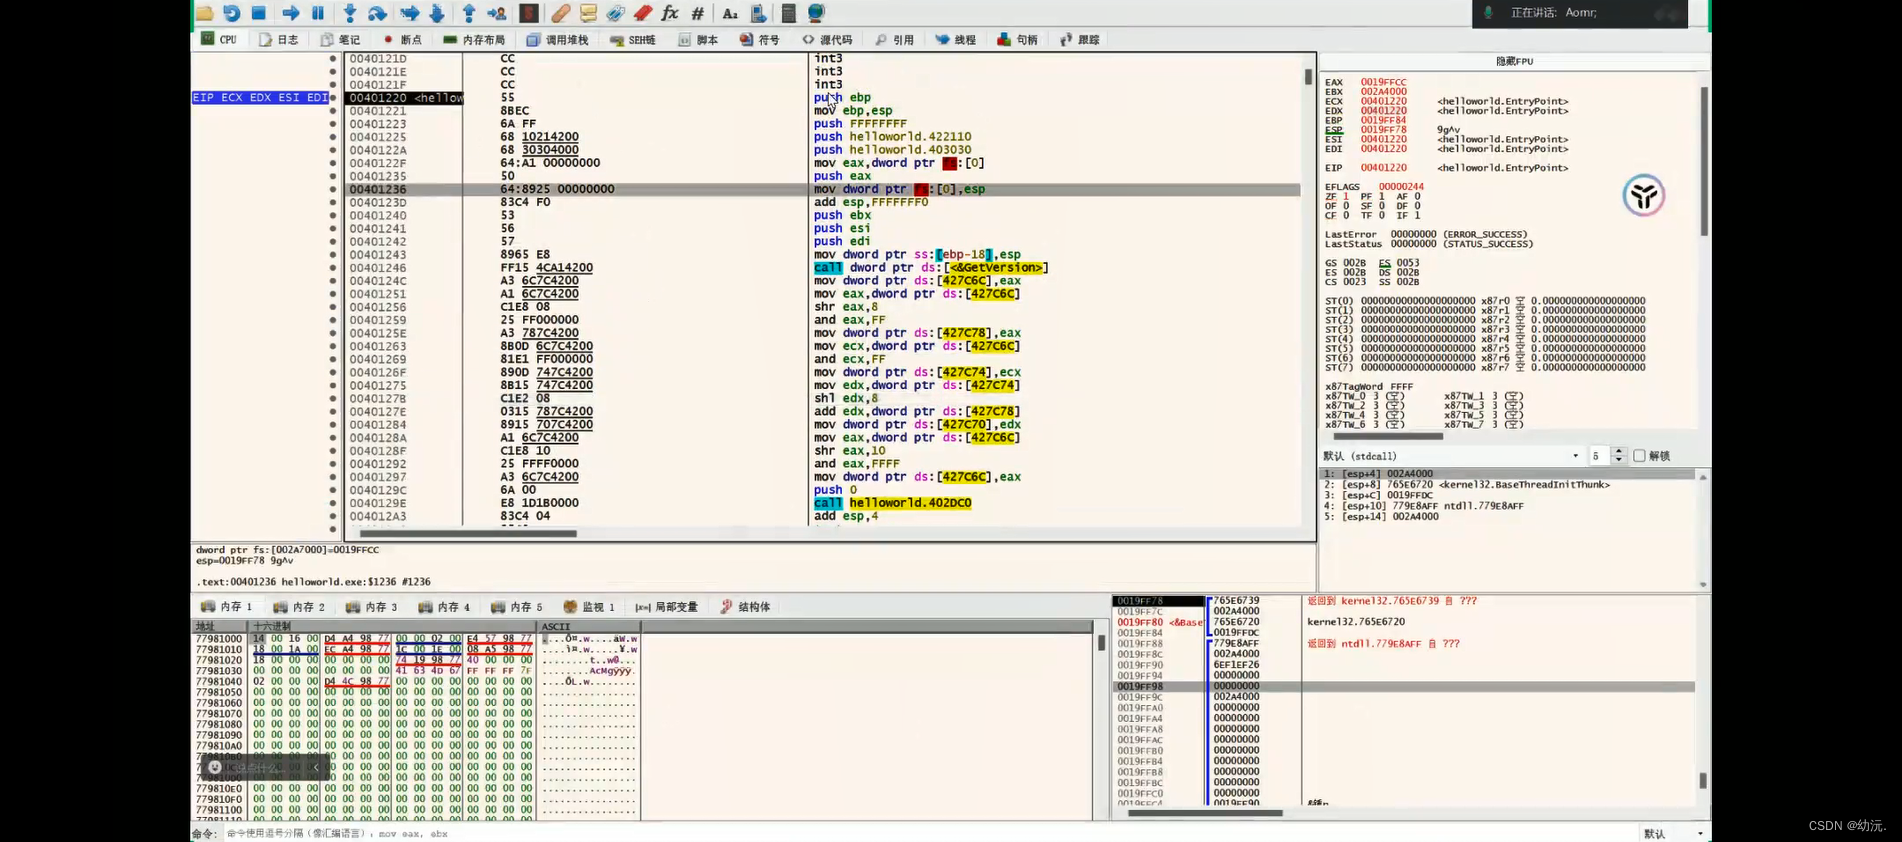Click the Stop debugging square icon
The height and width of the screenshot is (842, 1902).
point(259,13)
